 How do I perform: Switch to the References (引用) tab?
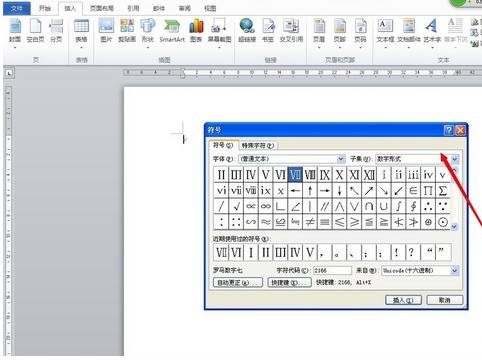[133, 8]
